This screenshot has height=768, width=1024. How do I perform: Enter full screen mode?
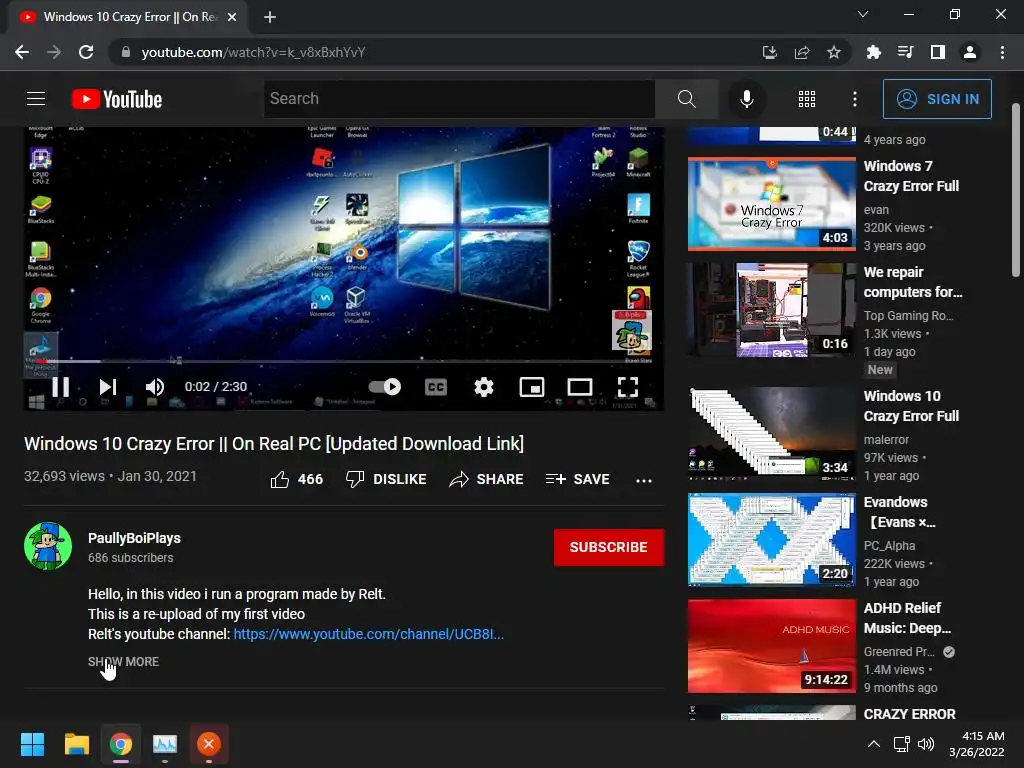pos(628,387)
